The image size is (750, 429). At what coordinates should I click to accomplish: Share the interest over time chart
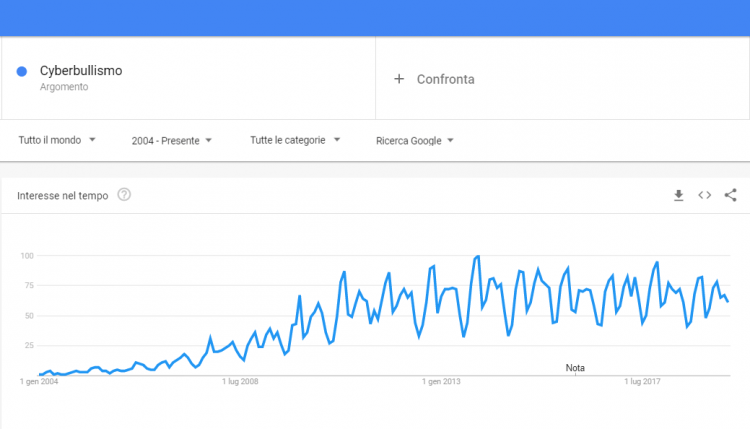coord(730,195)
